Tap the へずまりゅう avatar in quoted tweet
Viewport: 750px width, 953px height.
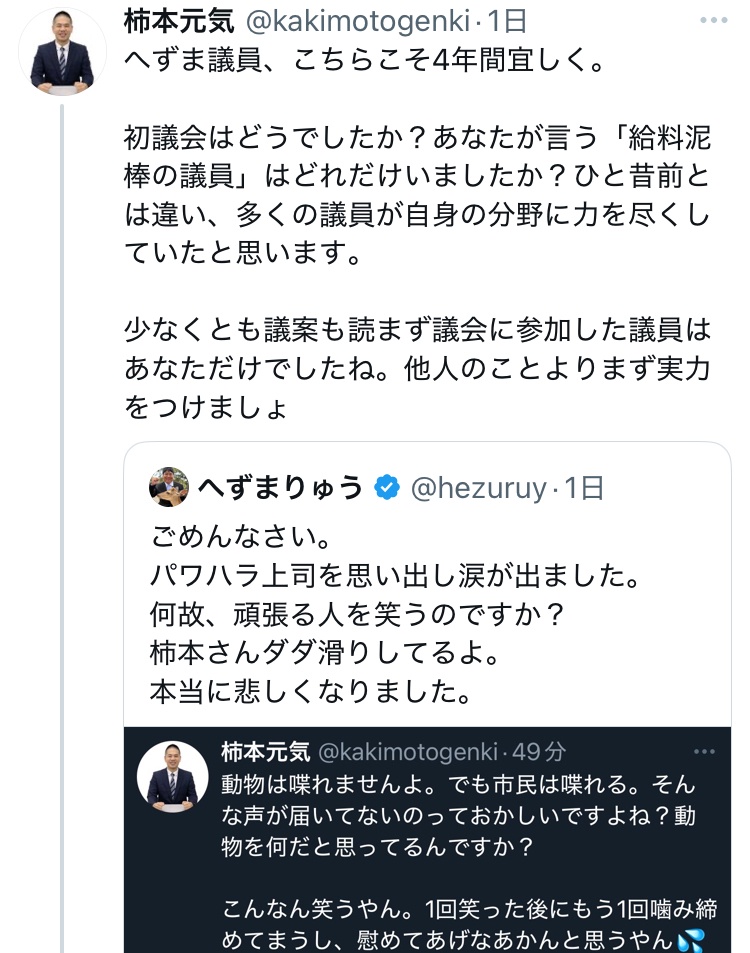tap(169, 487)
